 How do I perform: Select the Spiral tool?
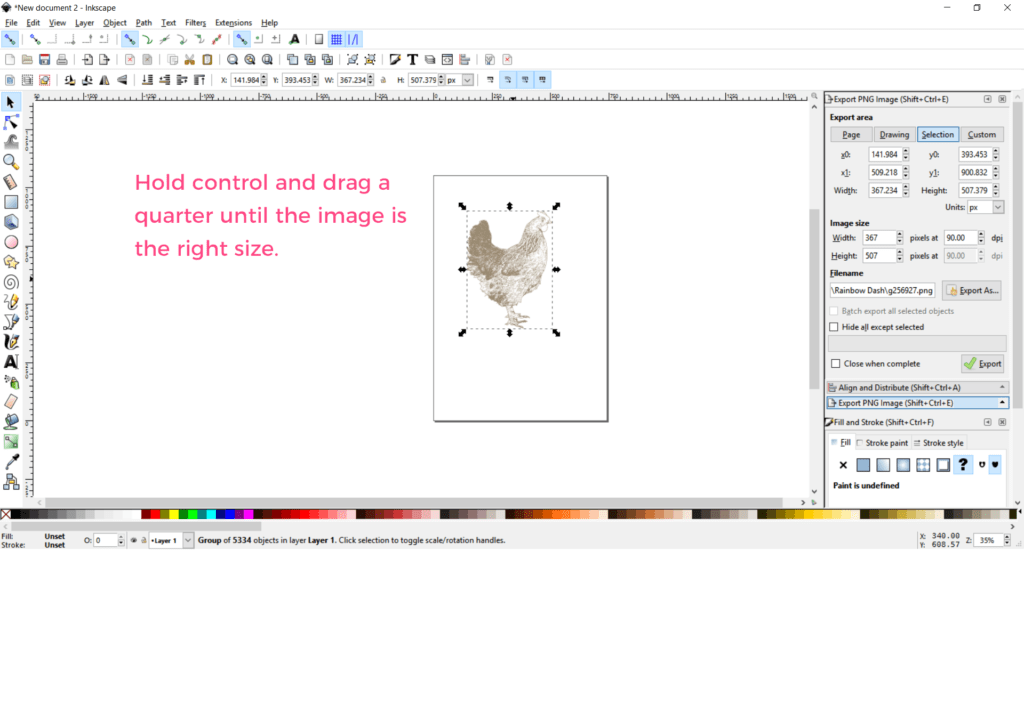pos(10,282)
